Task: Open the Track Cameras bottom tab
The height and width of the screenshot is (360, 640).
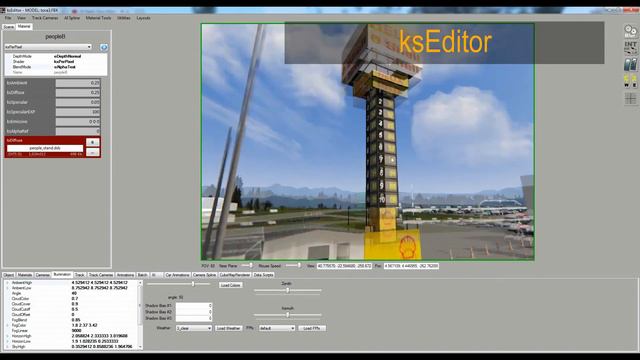Action: 101,275
